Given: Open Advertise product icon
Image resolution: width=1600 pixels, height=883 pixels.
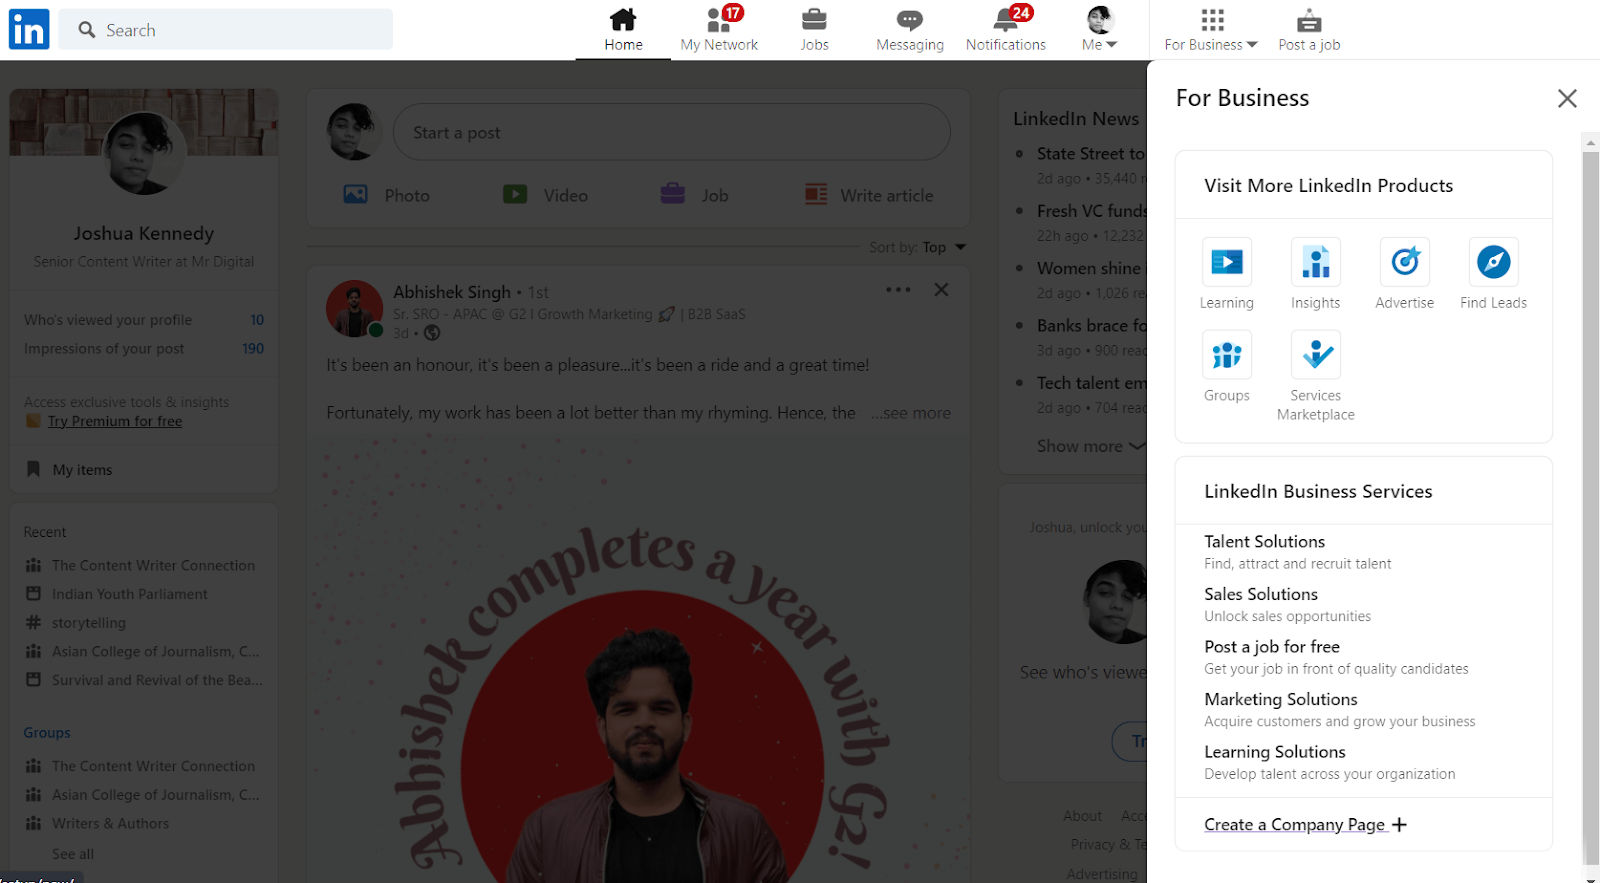Looking at the screenshot, I should (1405, 263).
